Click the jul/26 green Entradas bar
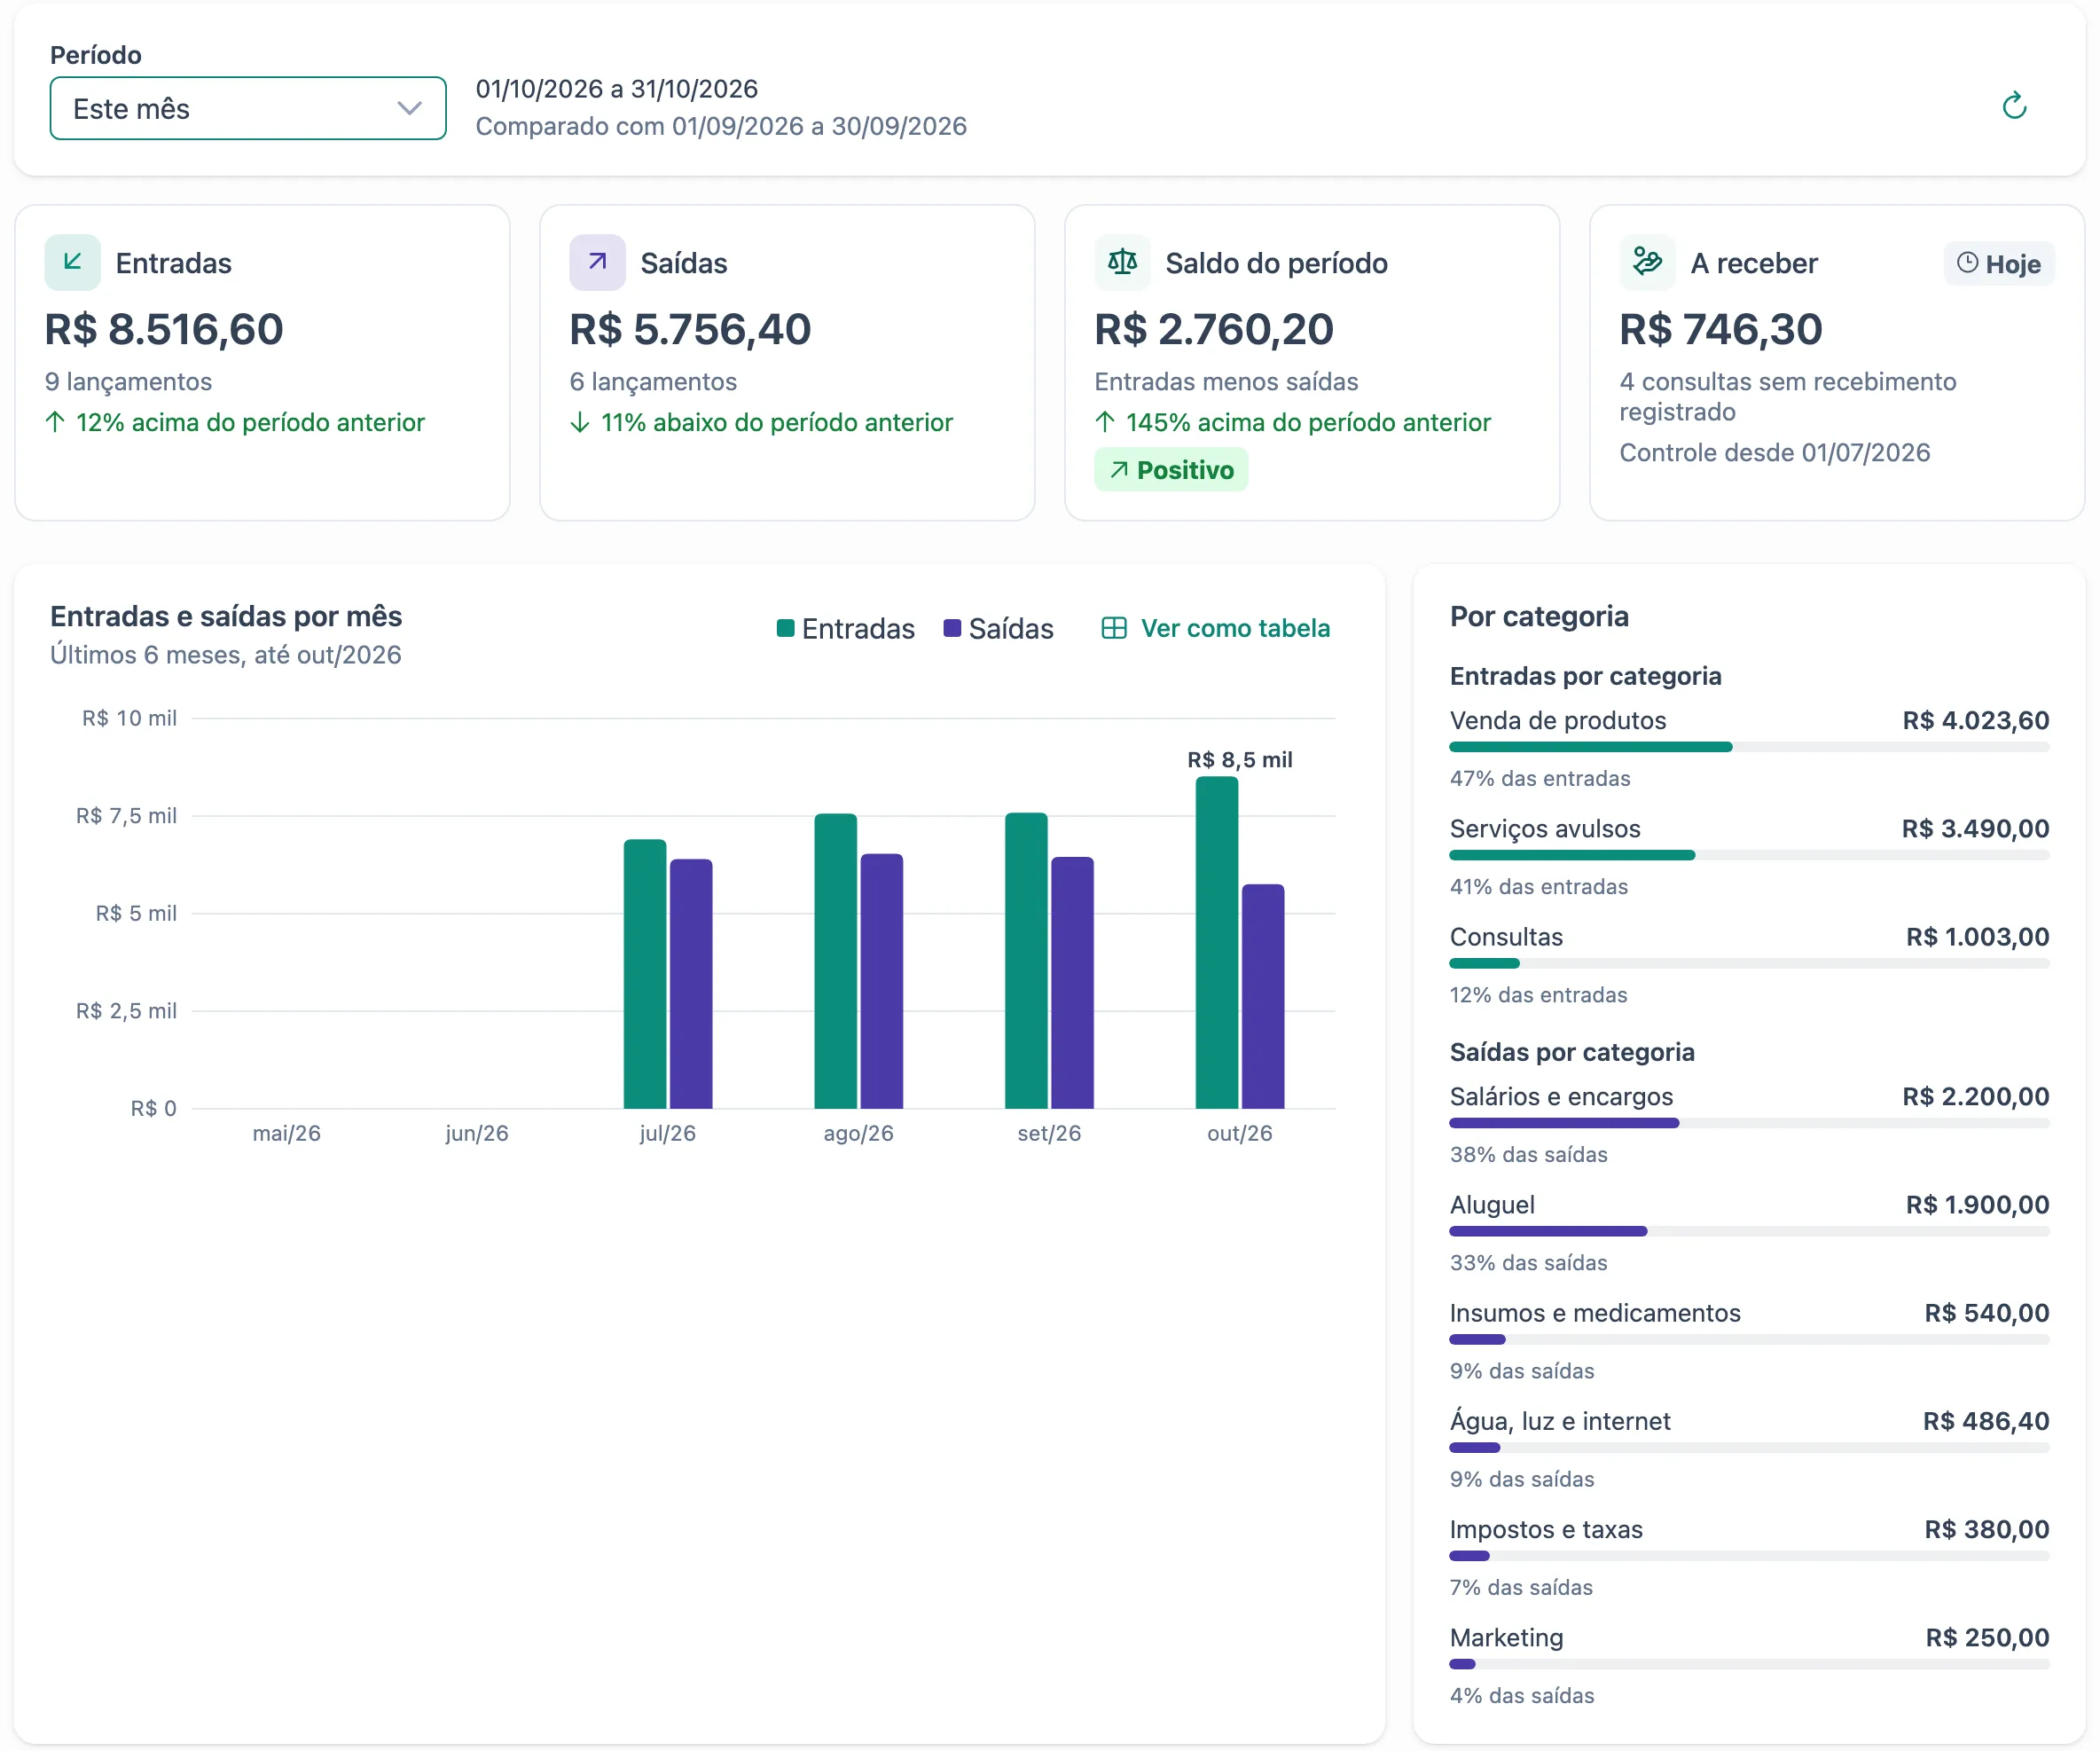The image size is (2100, 1751). point(645,974)
